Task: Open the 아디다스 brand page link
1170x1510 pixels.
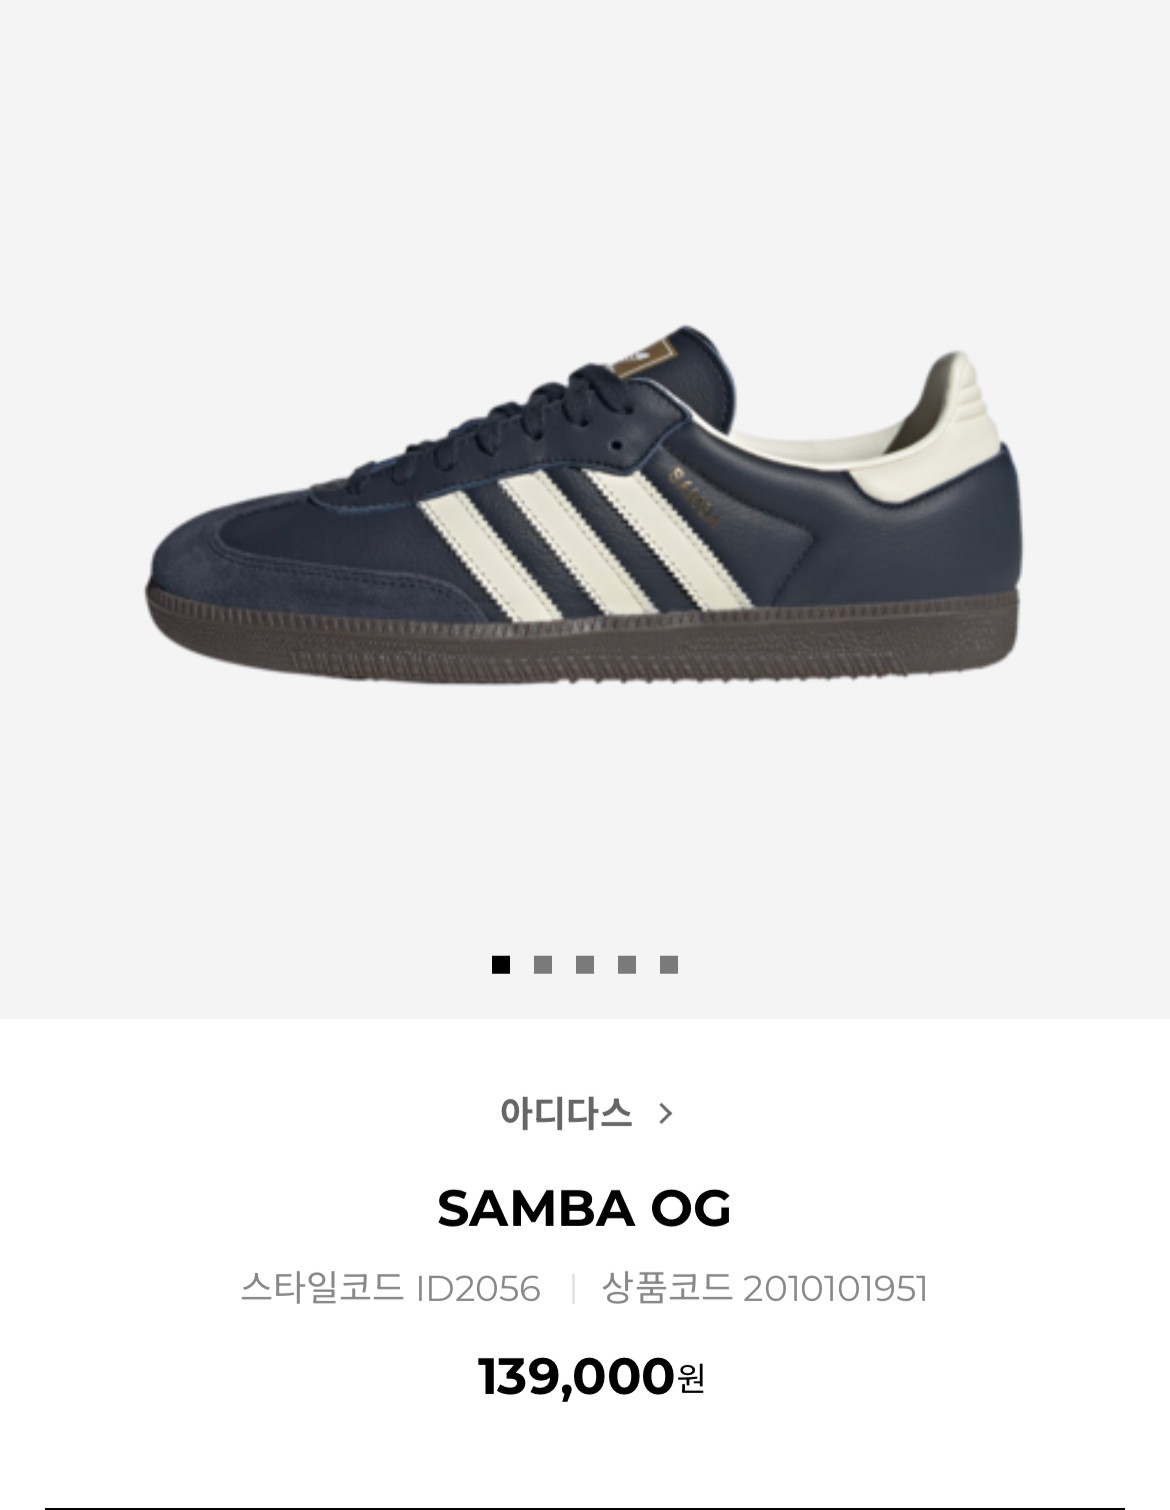Action: coord(566,1113)
